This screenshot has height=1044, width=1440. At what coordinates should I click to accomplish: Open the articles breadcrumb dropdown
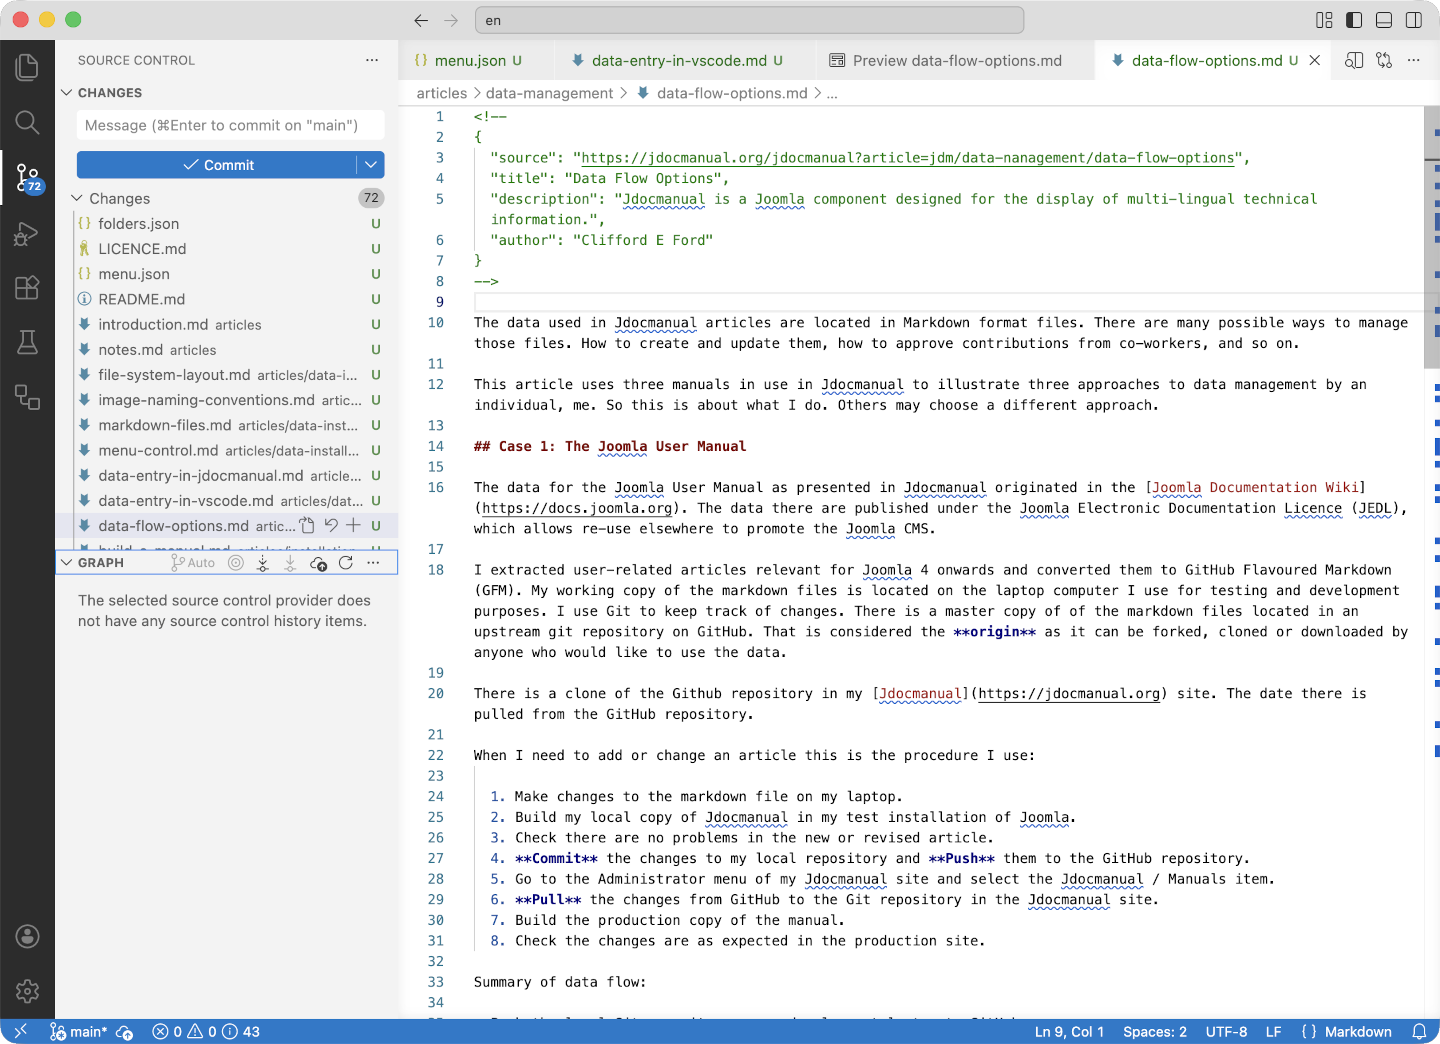[442, 93]
